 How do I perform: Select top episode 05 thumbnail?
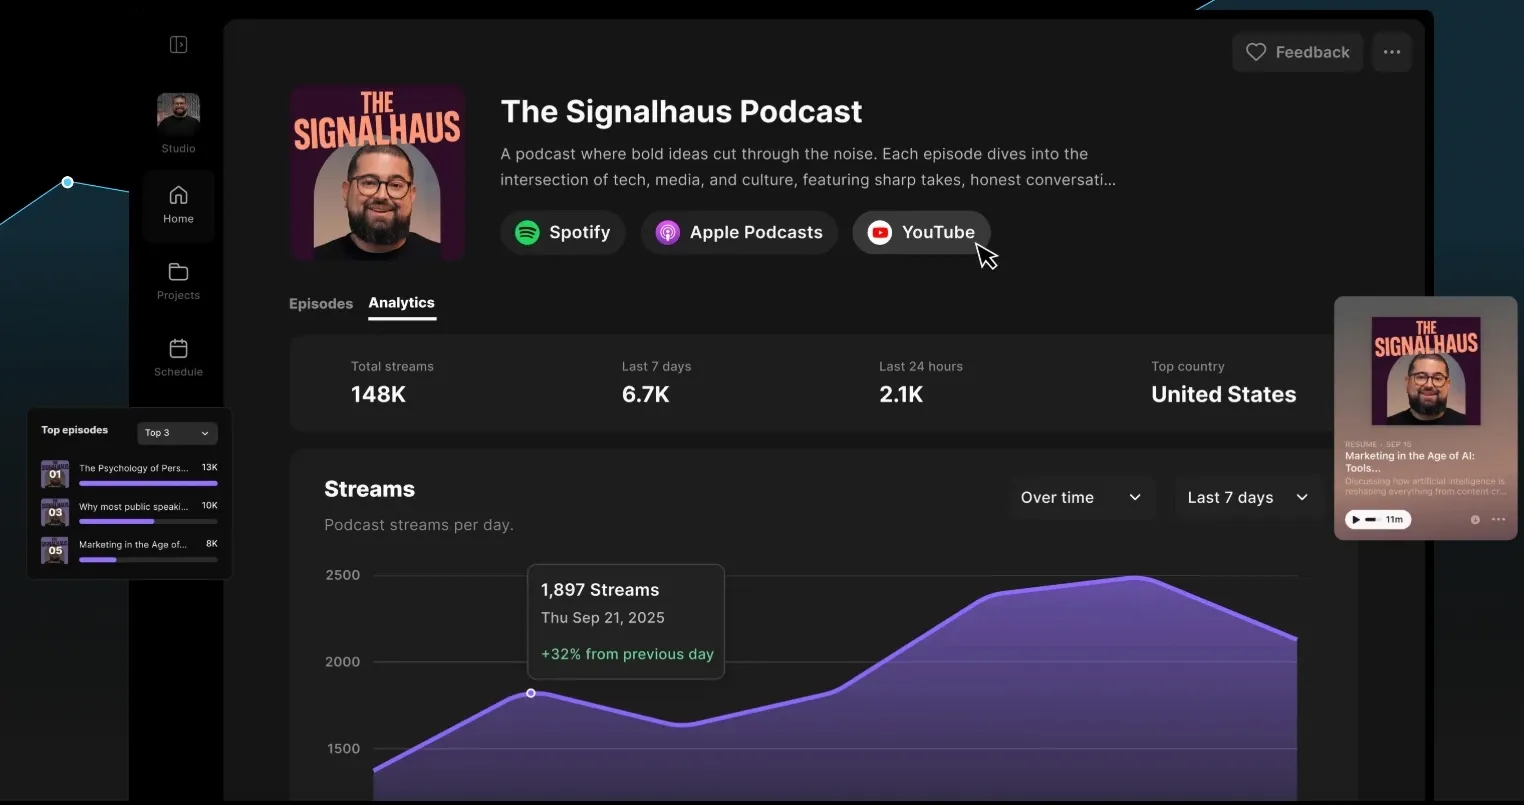(55, 550)
